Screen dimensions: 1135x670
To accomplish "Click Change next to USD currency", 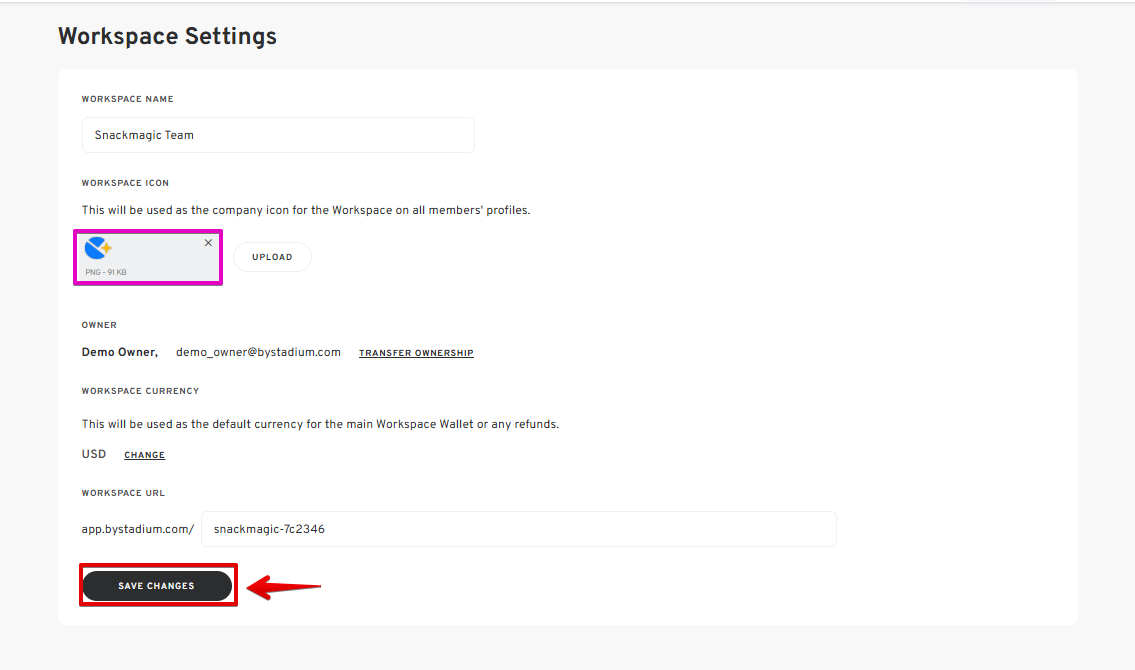I will click(144, 455).
